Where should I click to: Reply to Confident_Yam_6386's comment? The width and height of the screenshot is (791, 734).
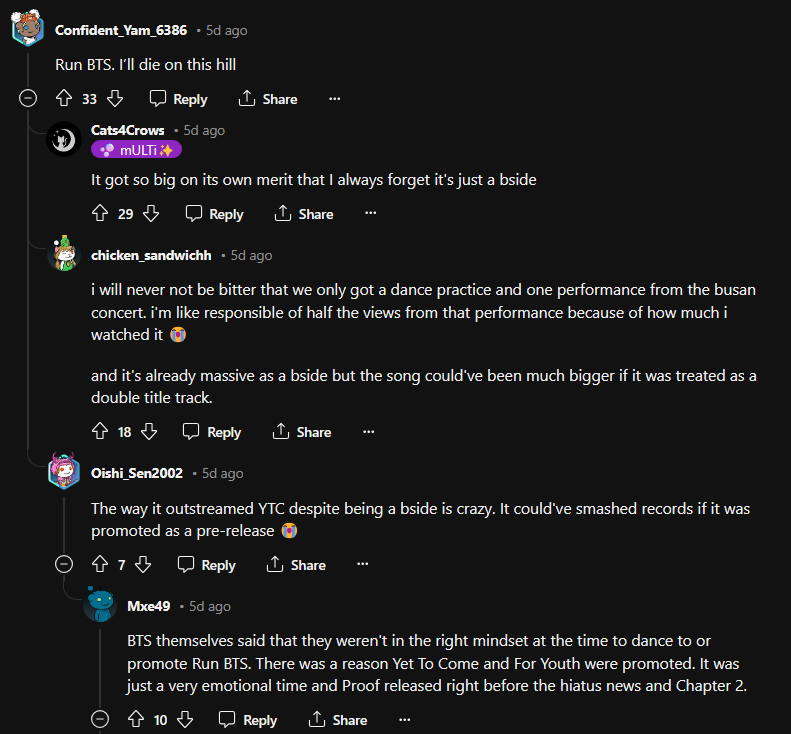pos(178,99)
